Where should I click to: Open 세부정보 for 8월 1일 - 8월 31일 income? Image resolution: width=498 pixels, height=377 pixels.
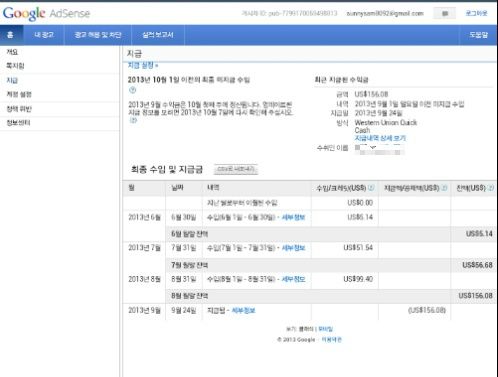point(293,279)
